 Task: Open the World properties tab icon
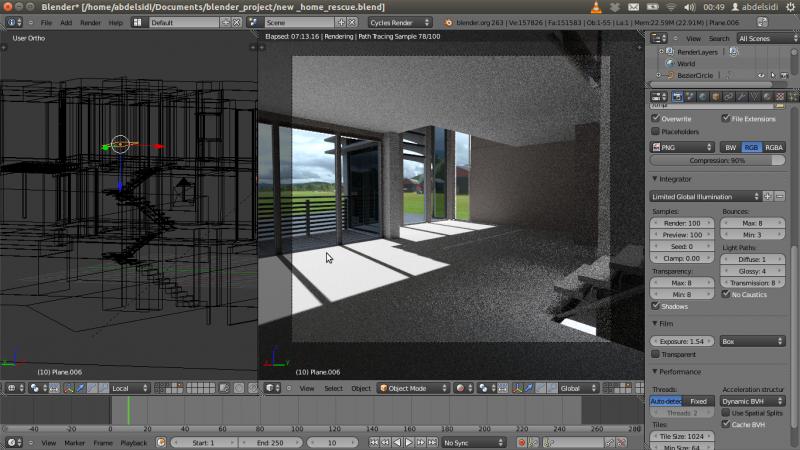[x=703, y=96]
